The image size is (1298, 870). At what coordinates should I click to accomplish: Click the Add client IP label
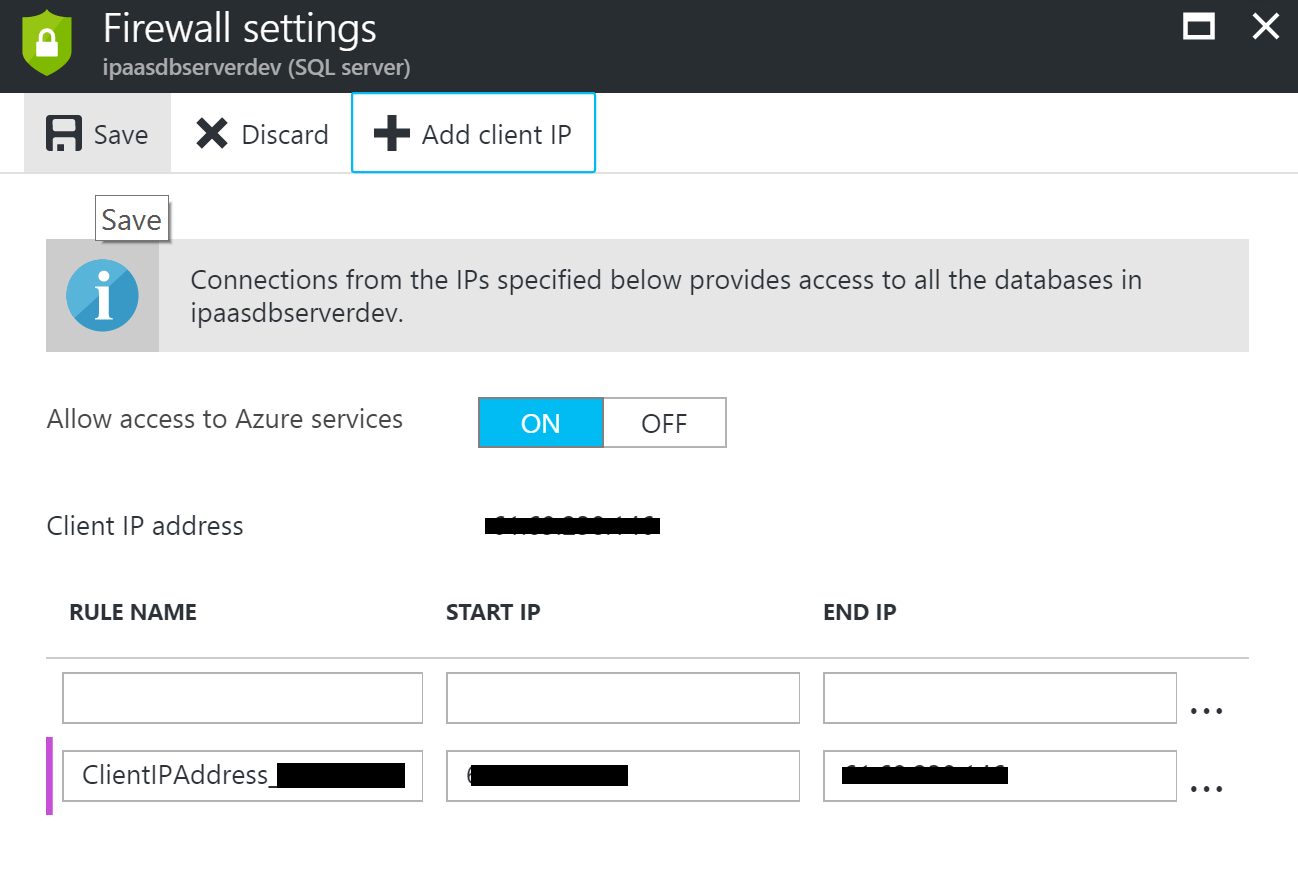(x=497, y=135)
